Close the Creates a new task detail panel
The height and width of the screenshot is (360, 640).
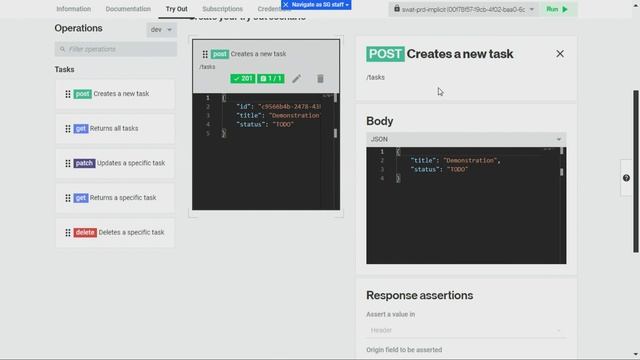[x=560, y=54]
